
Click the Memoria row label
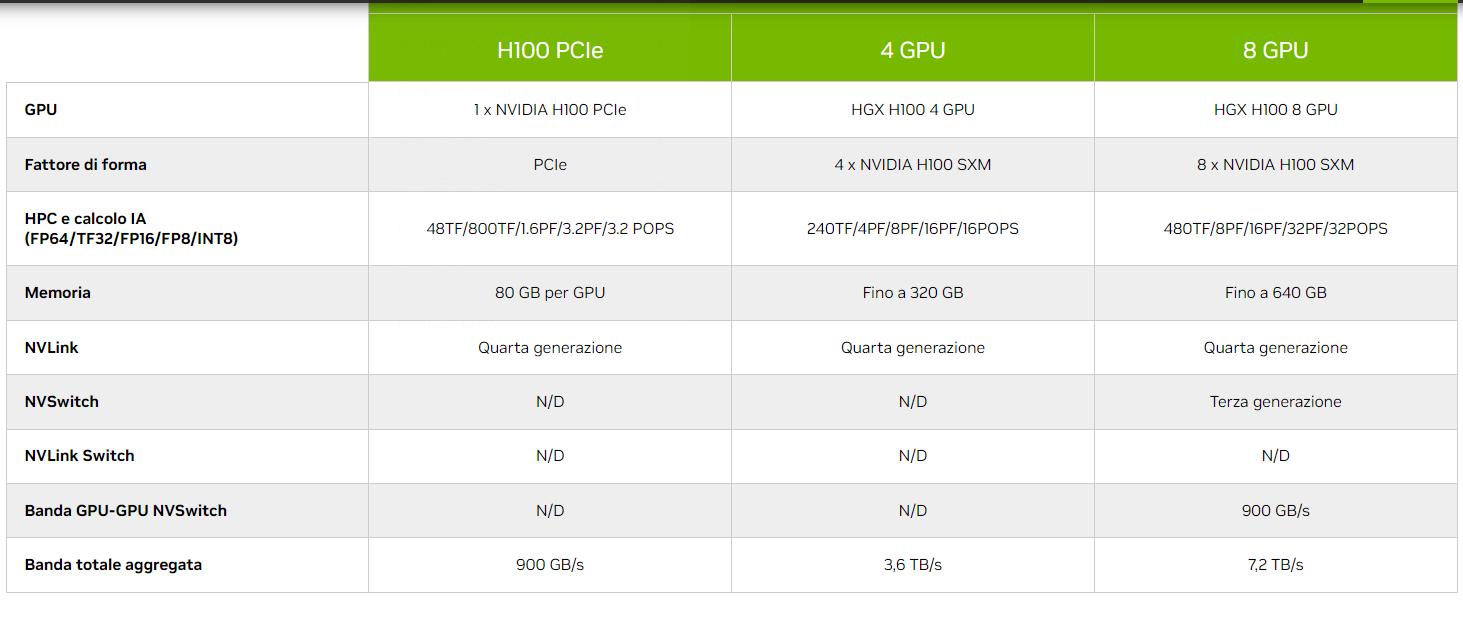58,293
